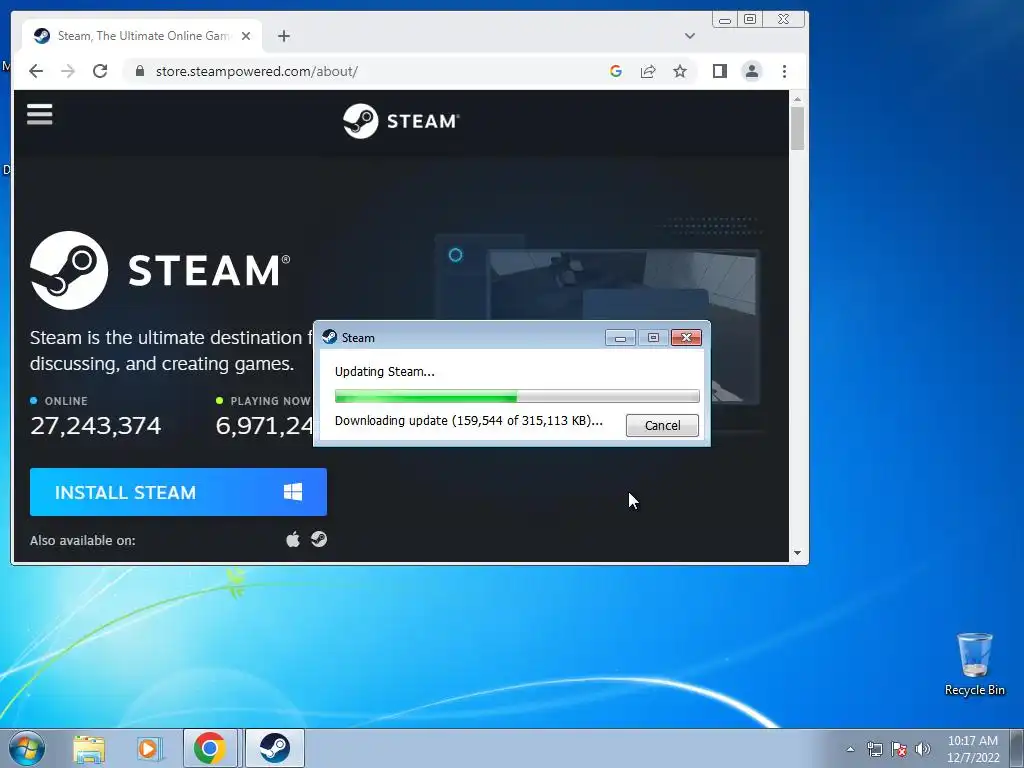The width and height of the screenshot is (1024, 768).
Task: Open Chrome side panel
Action: click(720, 71)
